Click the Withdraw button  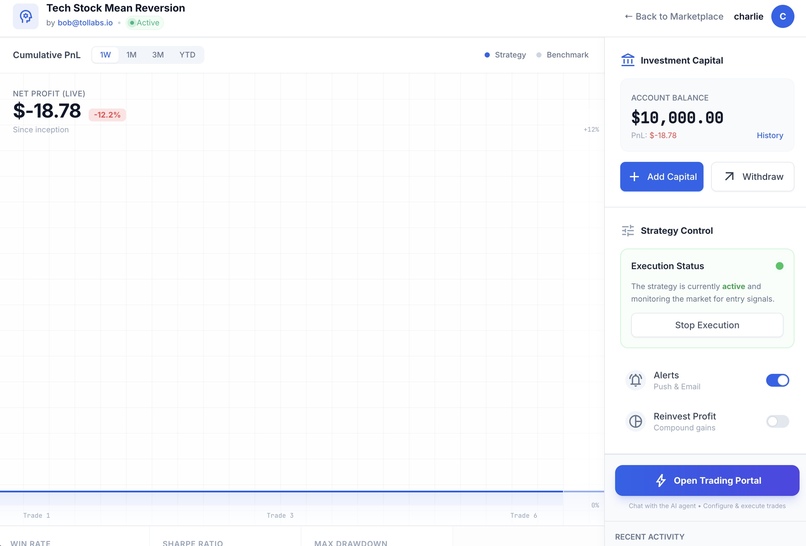[x=753, y=177]
